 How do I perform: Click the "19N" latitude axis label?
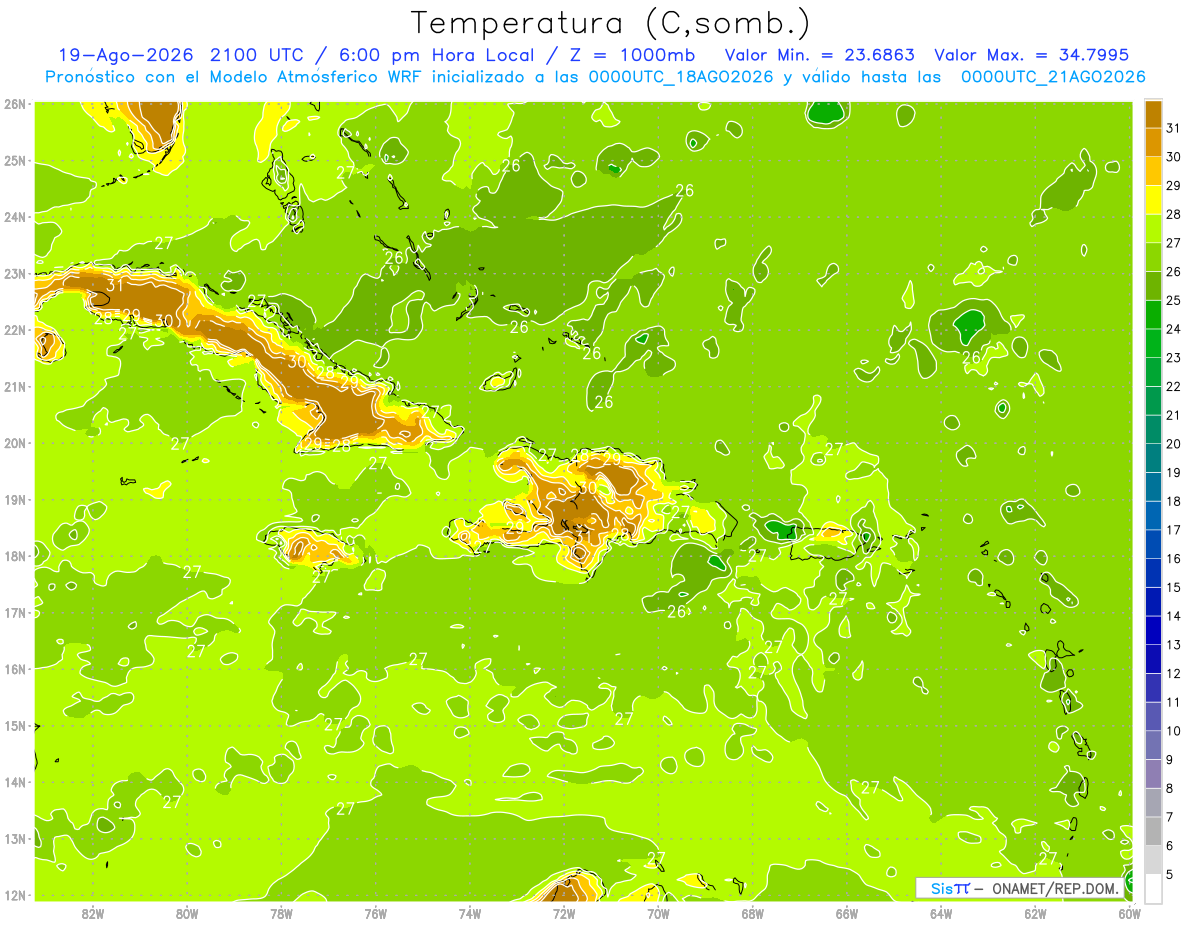(x=15, y=499)
